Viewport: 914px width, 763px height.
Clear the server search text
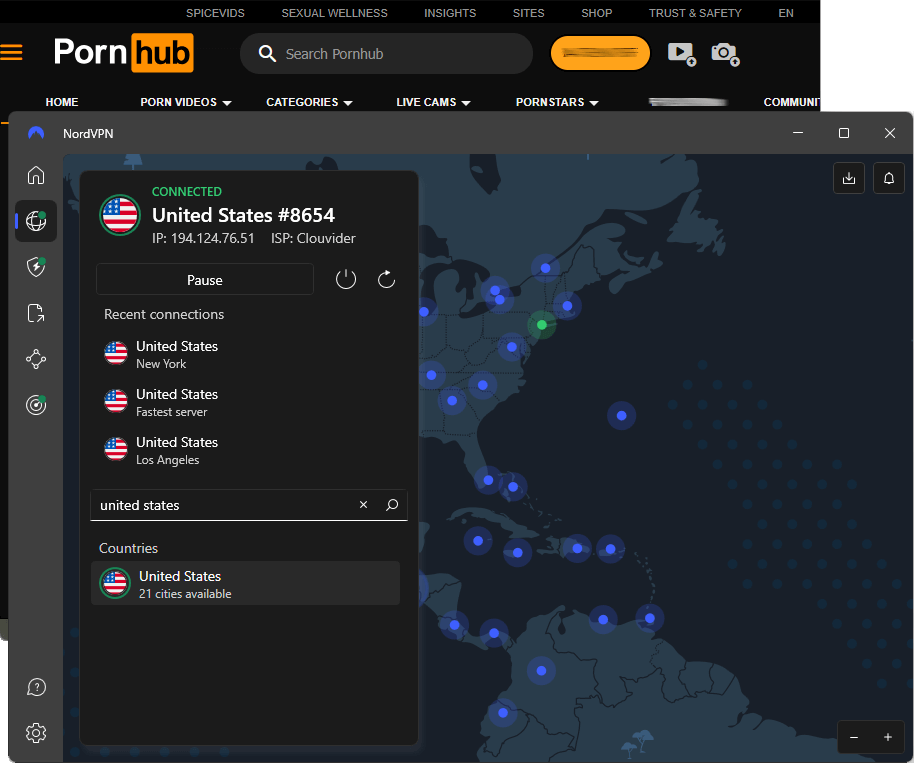(363, 505)
